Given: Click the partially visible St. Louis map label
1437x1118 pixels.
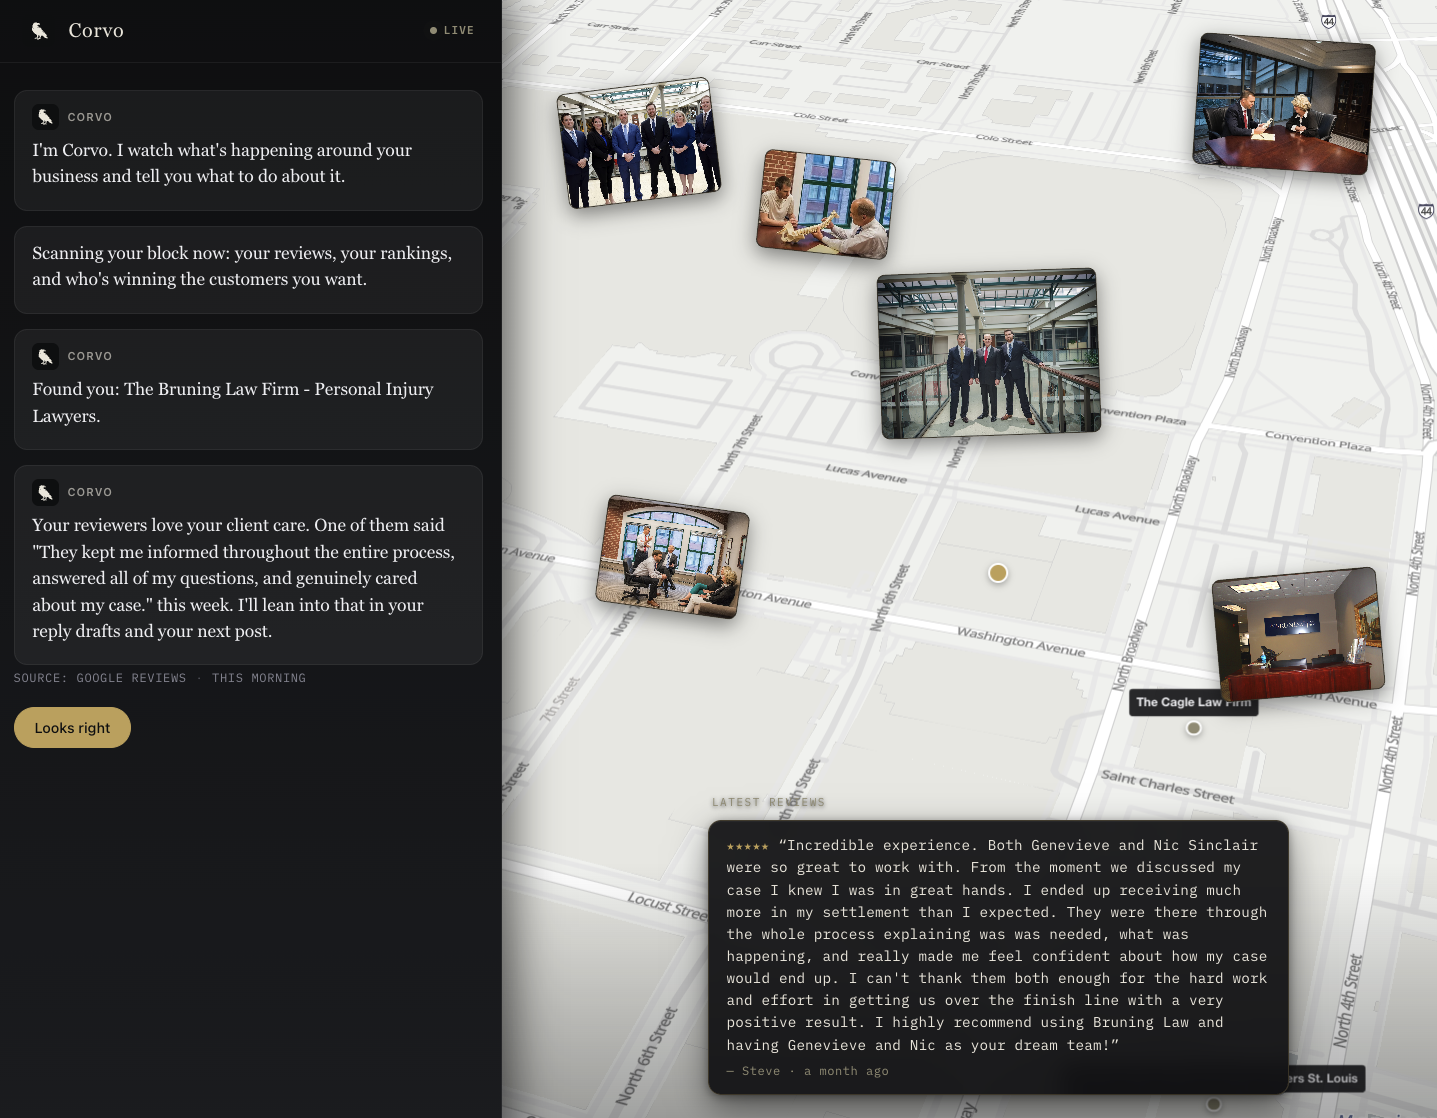Looking at the screenshot, I should [x=1324, y=1078].
